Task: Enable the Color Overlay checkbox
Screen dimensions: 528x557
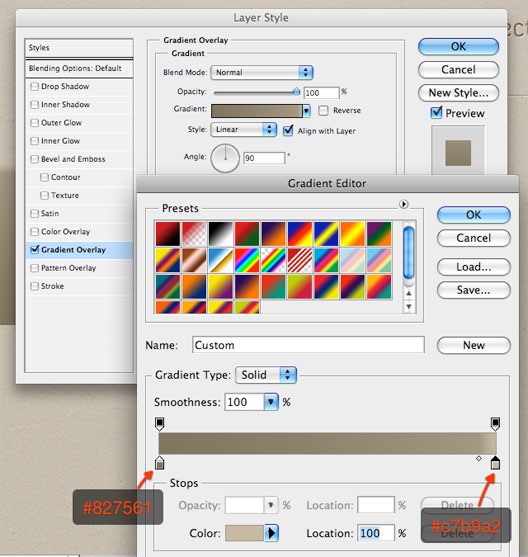Action: (x=34, y=232)
